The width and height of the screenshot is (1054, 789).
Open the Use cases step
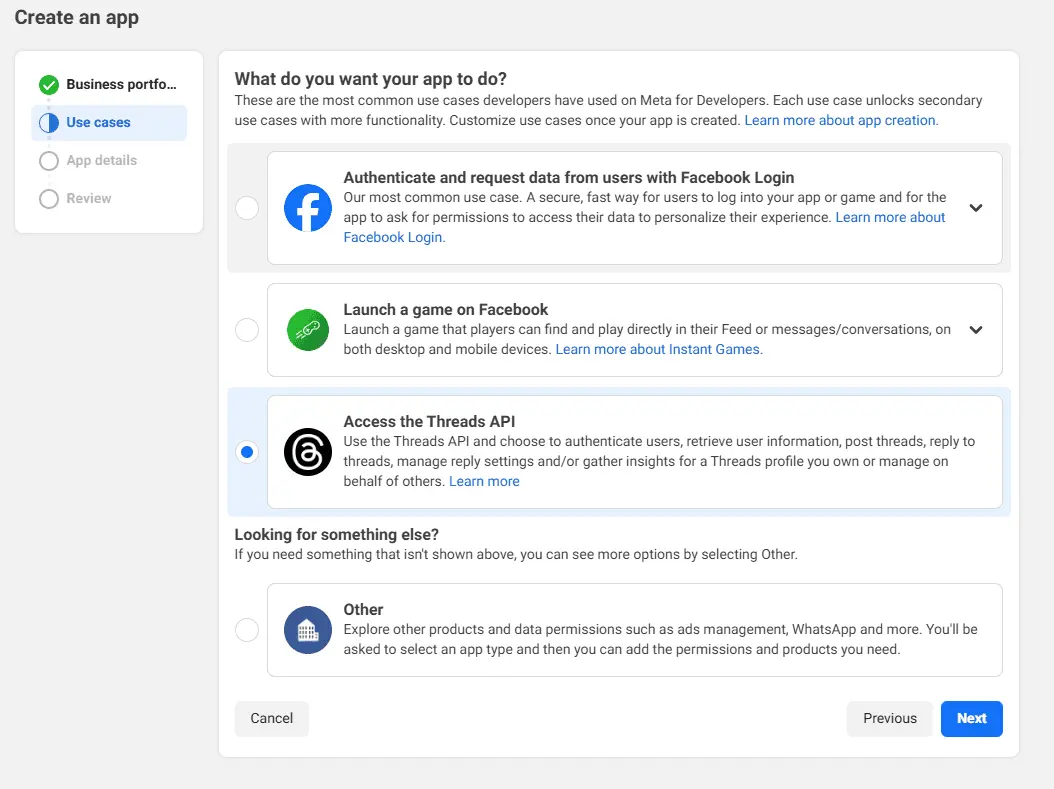coord(109,122)
